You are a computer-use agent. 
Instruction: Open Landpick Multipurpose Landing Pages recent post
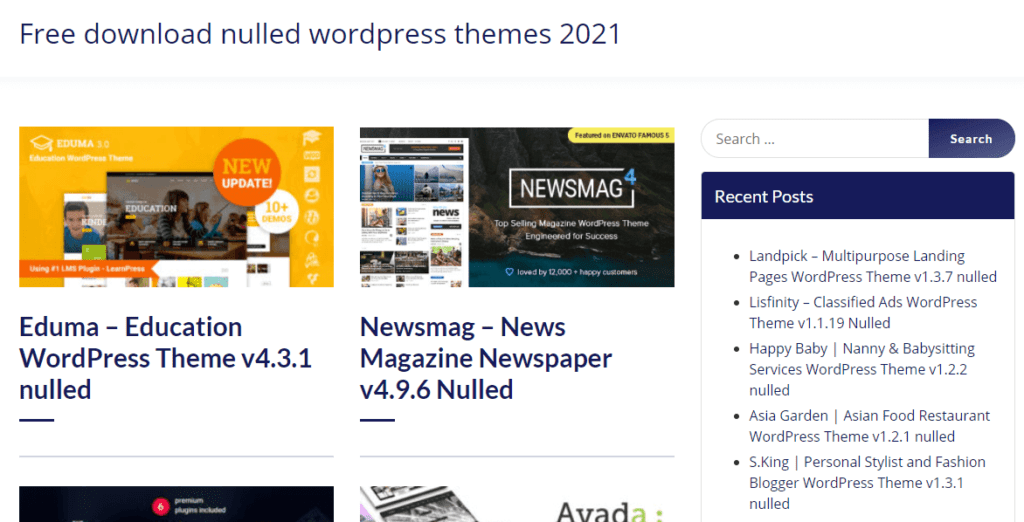(872, 266)
